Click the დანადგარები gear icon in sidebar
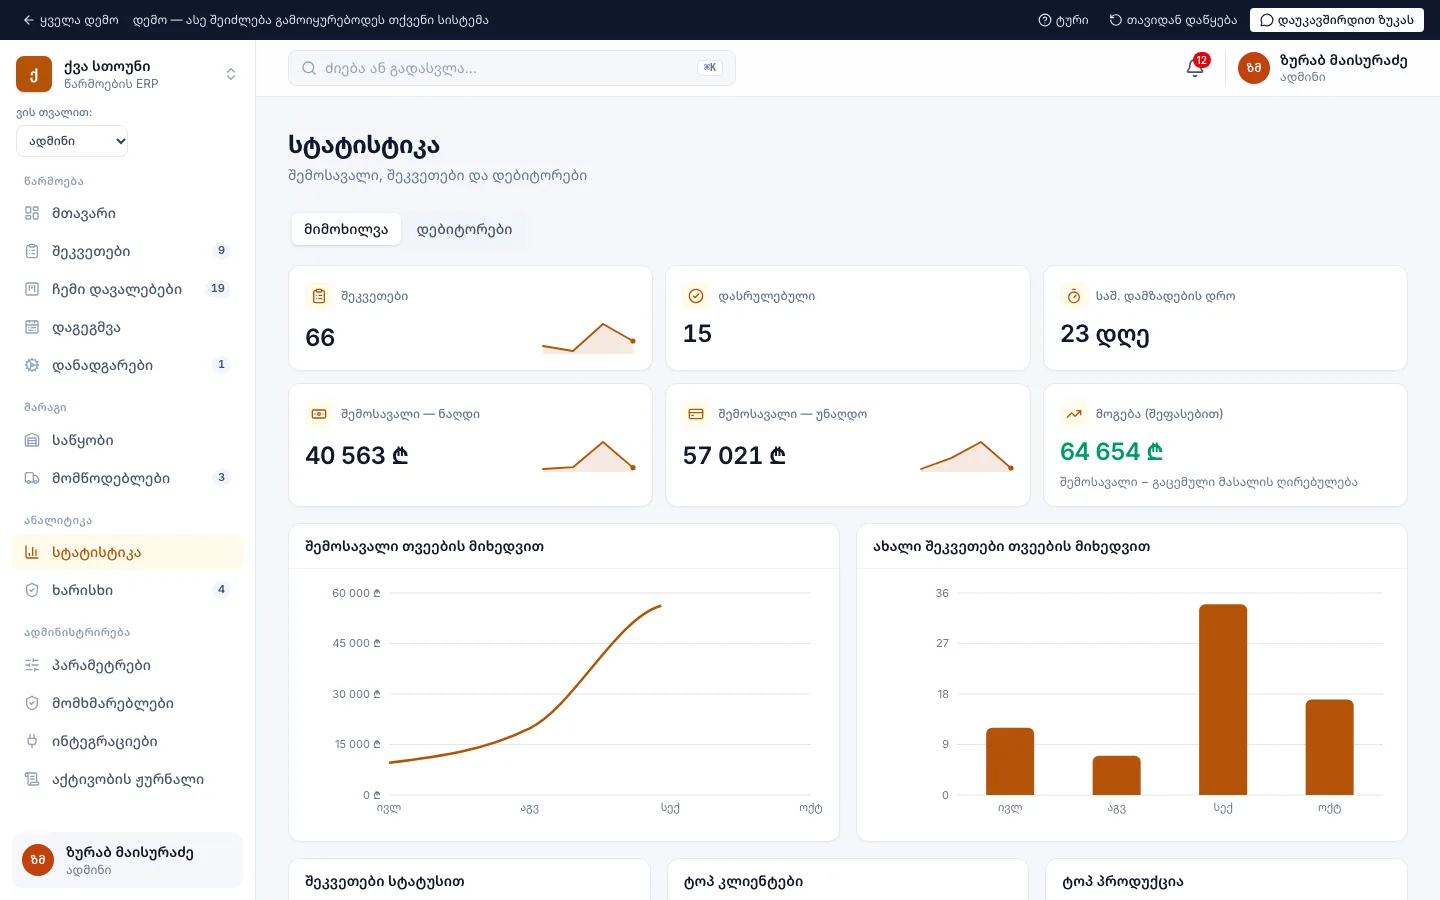The image size is (1440, 900). click(32, 365)
